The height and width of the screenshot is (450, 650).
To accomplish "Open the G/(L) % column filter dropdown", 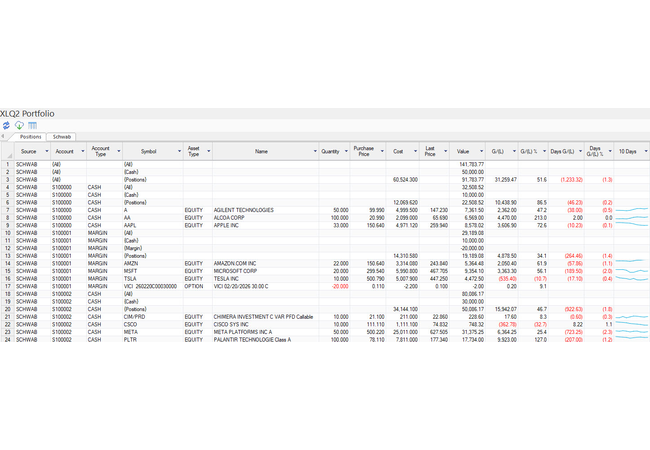I will point(544,151).
